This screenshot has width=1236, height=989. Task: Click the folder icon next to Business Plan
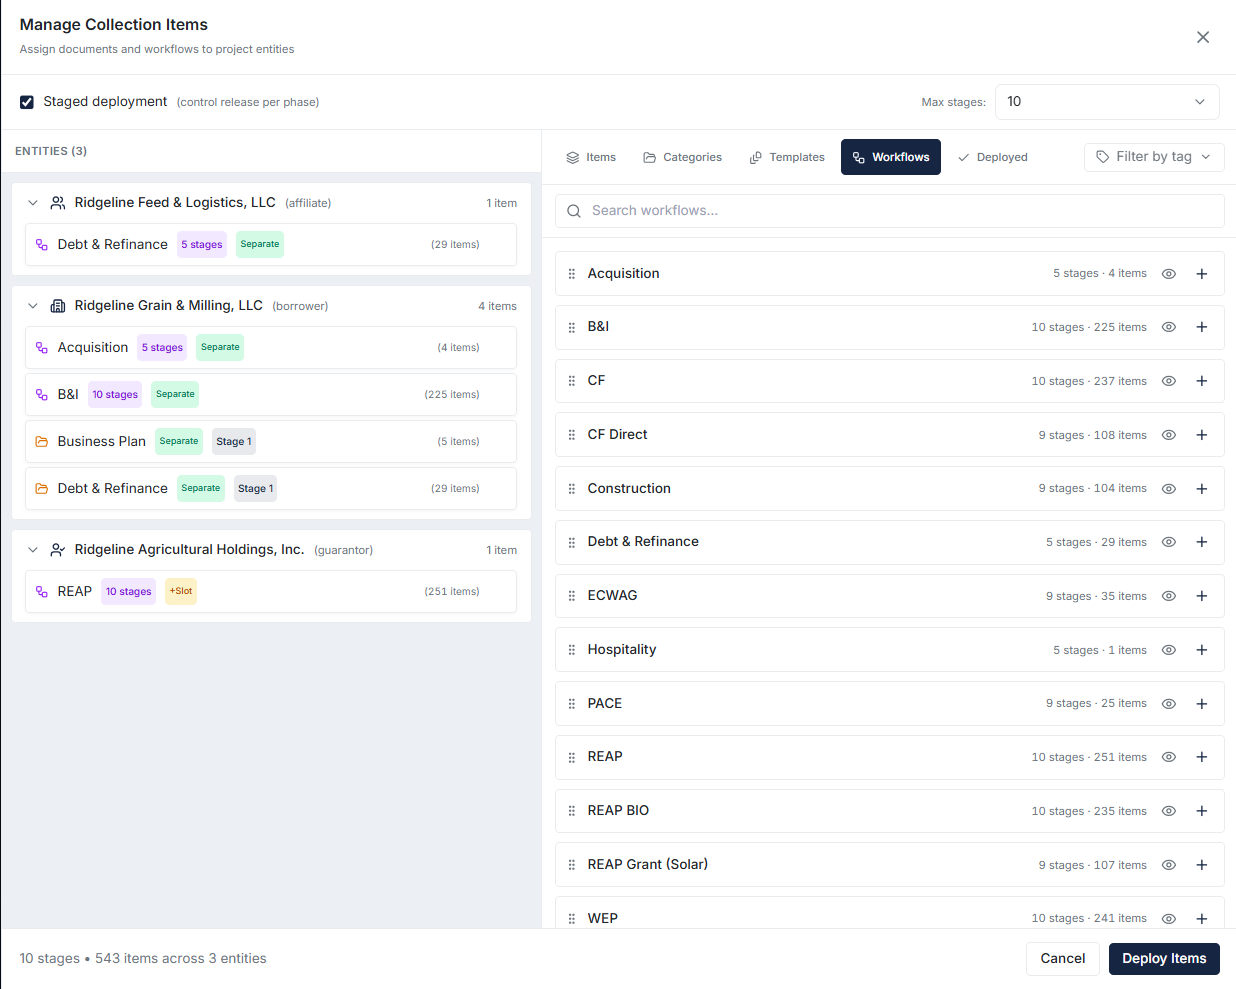pos(40,441)
